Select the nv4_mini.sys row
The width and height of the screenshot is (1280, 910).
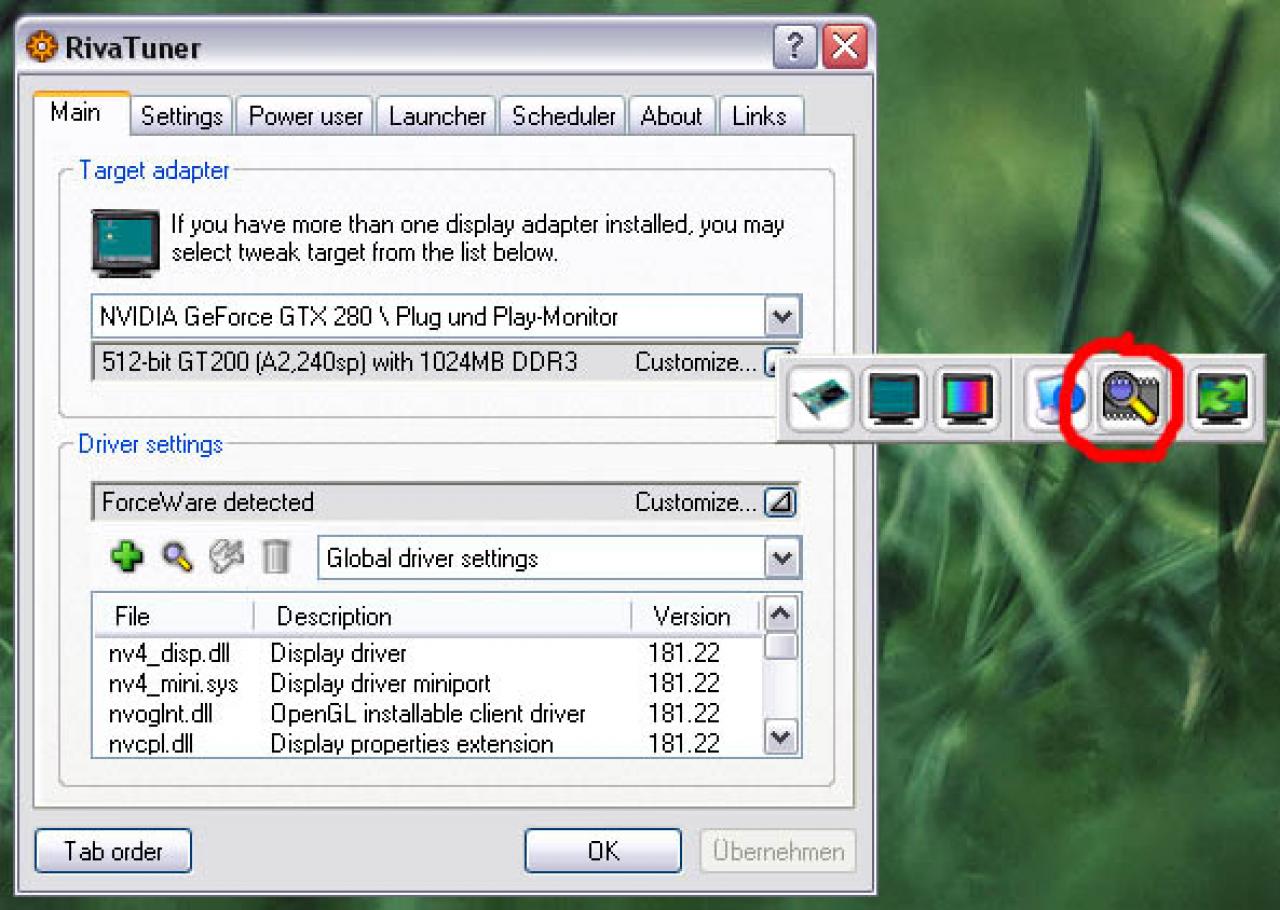click(428, 684)
